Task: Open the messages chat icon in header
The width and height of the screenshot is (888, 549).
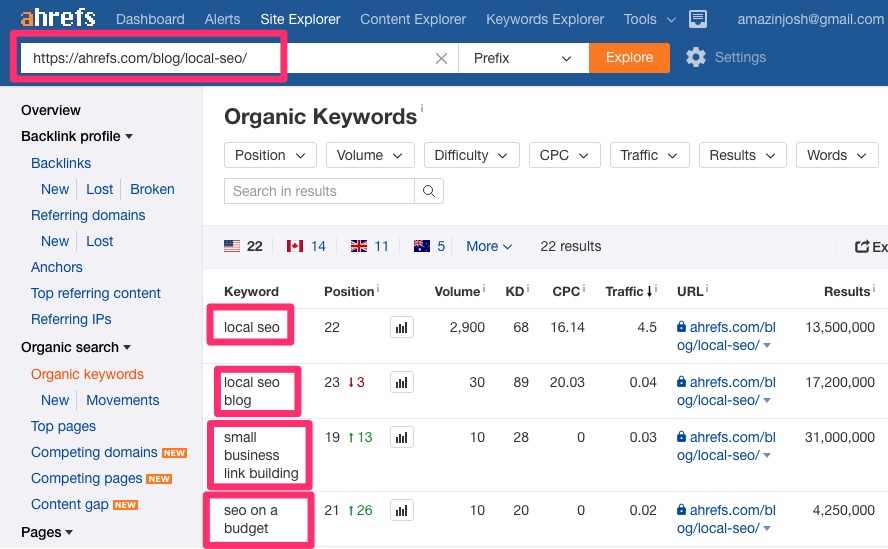Action: 698,19
